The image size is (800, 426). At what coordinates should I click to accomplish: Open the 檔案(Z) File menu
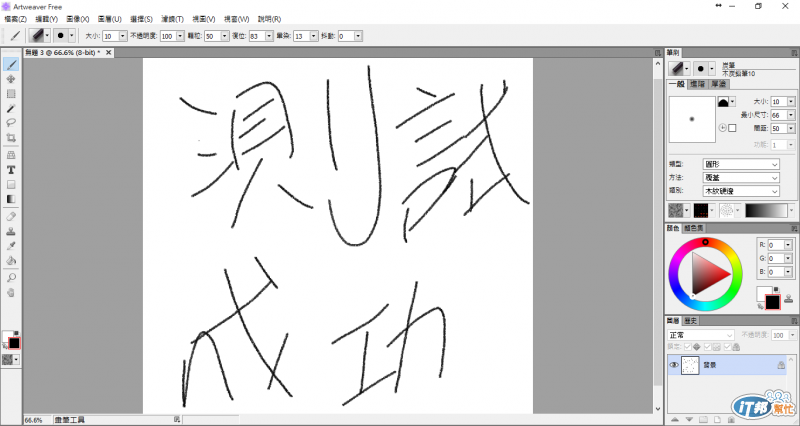click(15, 19)
